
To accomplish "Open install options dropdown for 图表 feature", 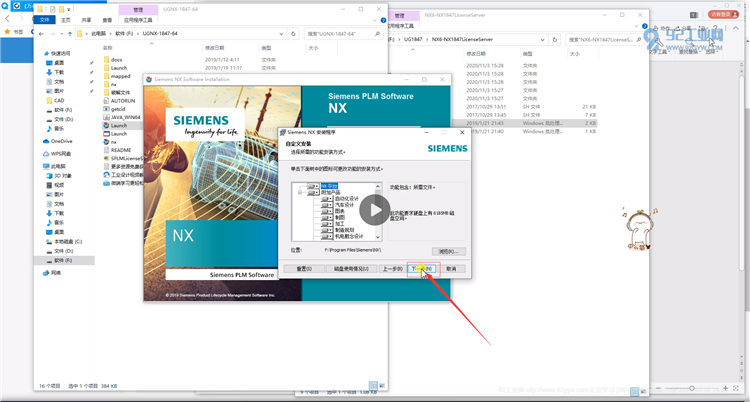I will tap(327, 211).
